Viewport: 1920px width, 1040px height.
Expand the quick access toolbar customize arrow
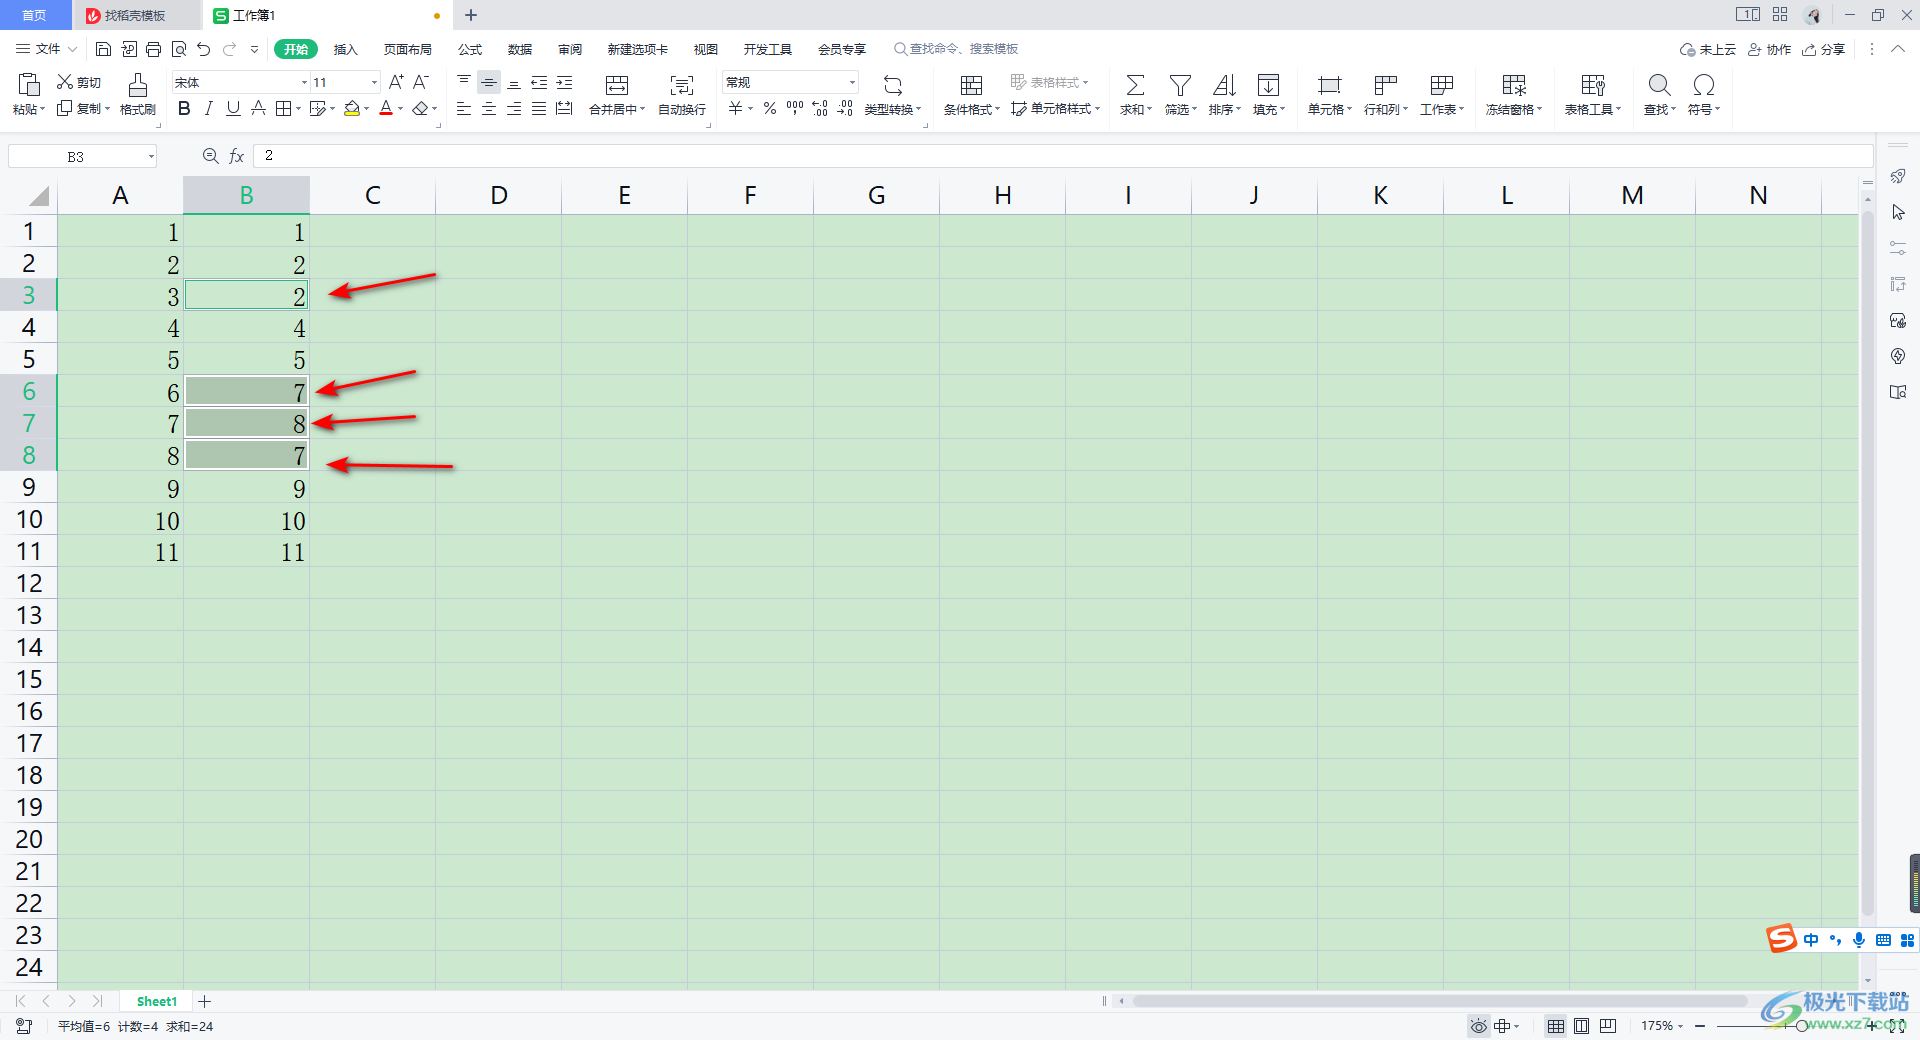point(254,49)
